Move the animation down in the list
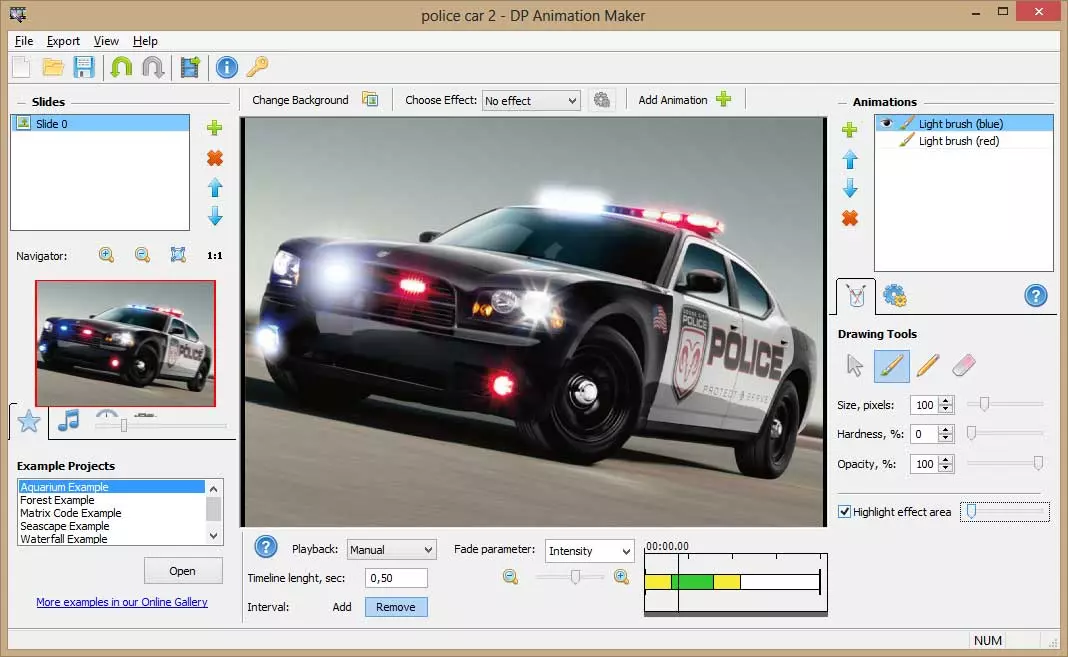 849,188
